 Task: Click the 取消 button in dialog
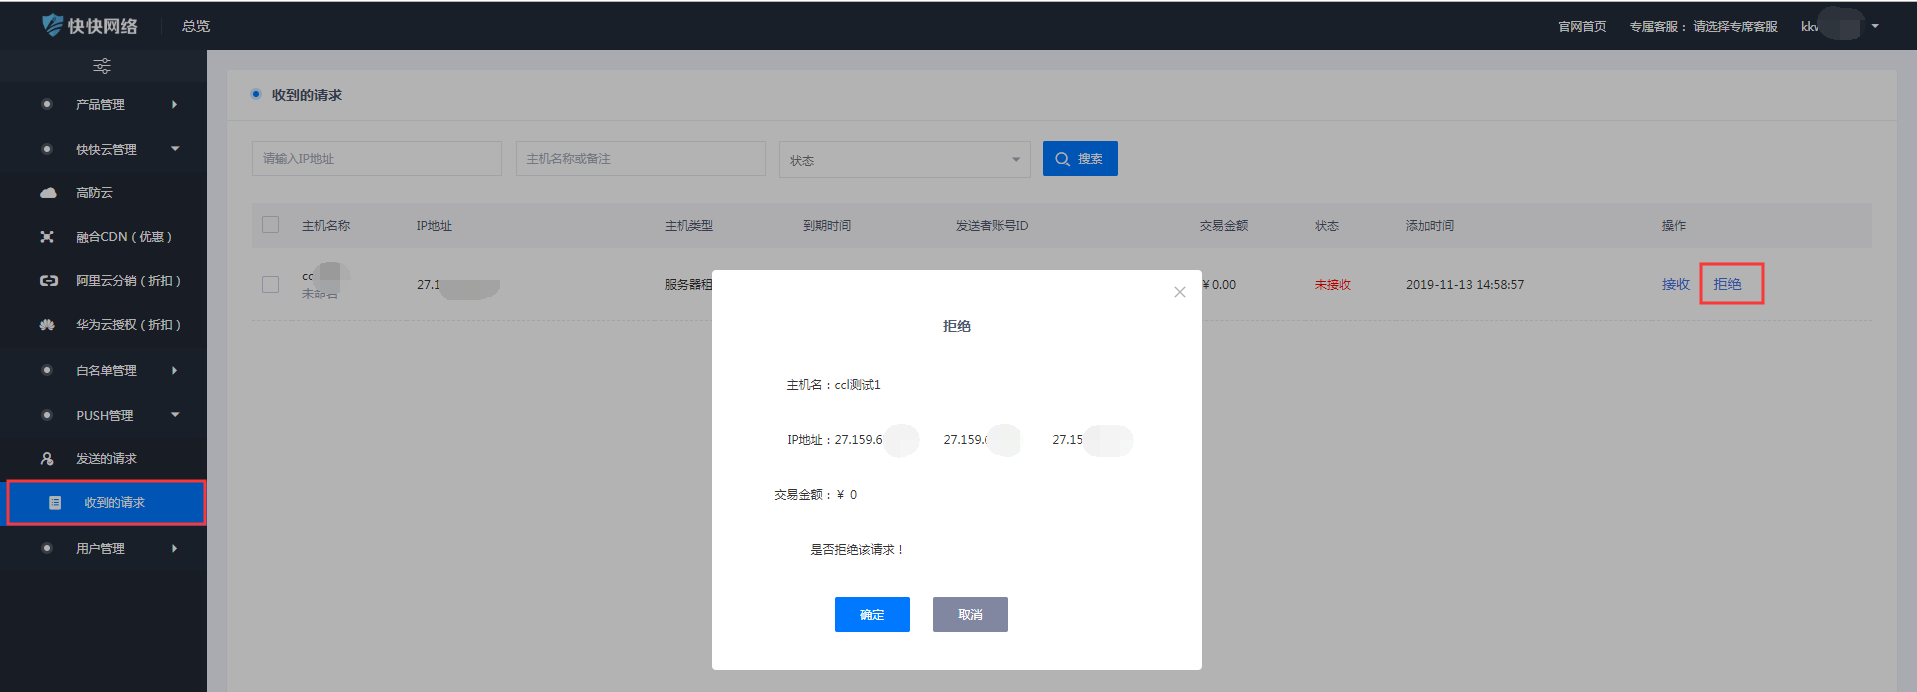[970, 614]
